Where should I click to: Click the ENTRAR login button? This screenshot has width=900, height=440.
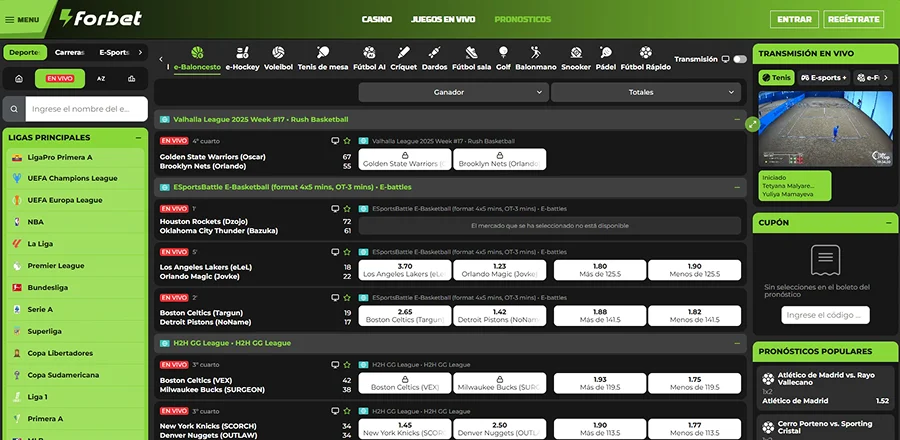[794, 19]
